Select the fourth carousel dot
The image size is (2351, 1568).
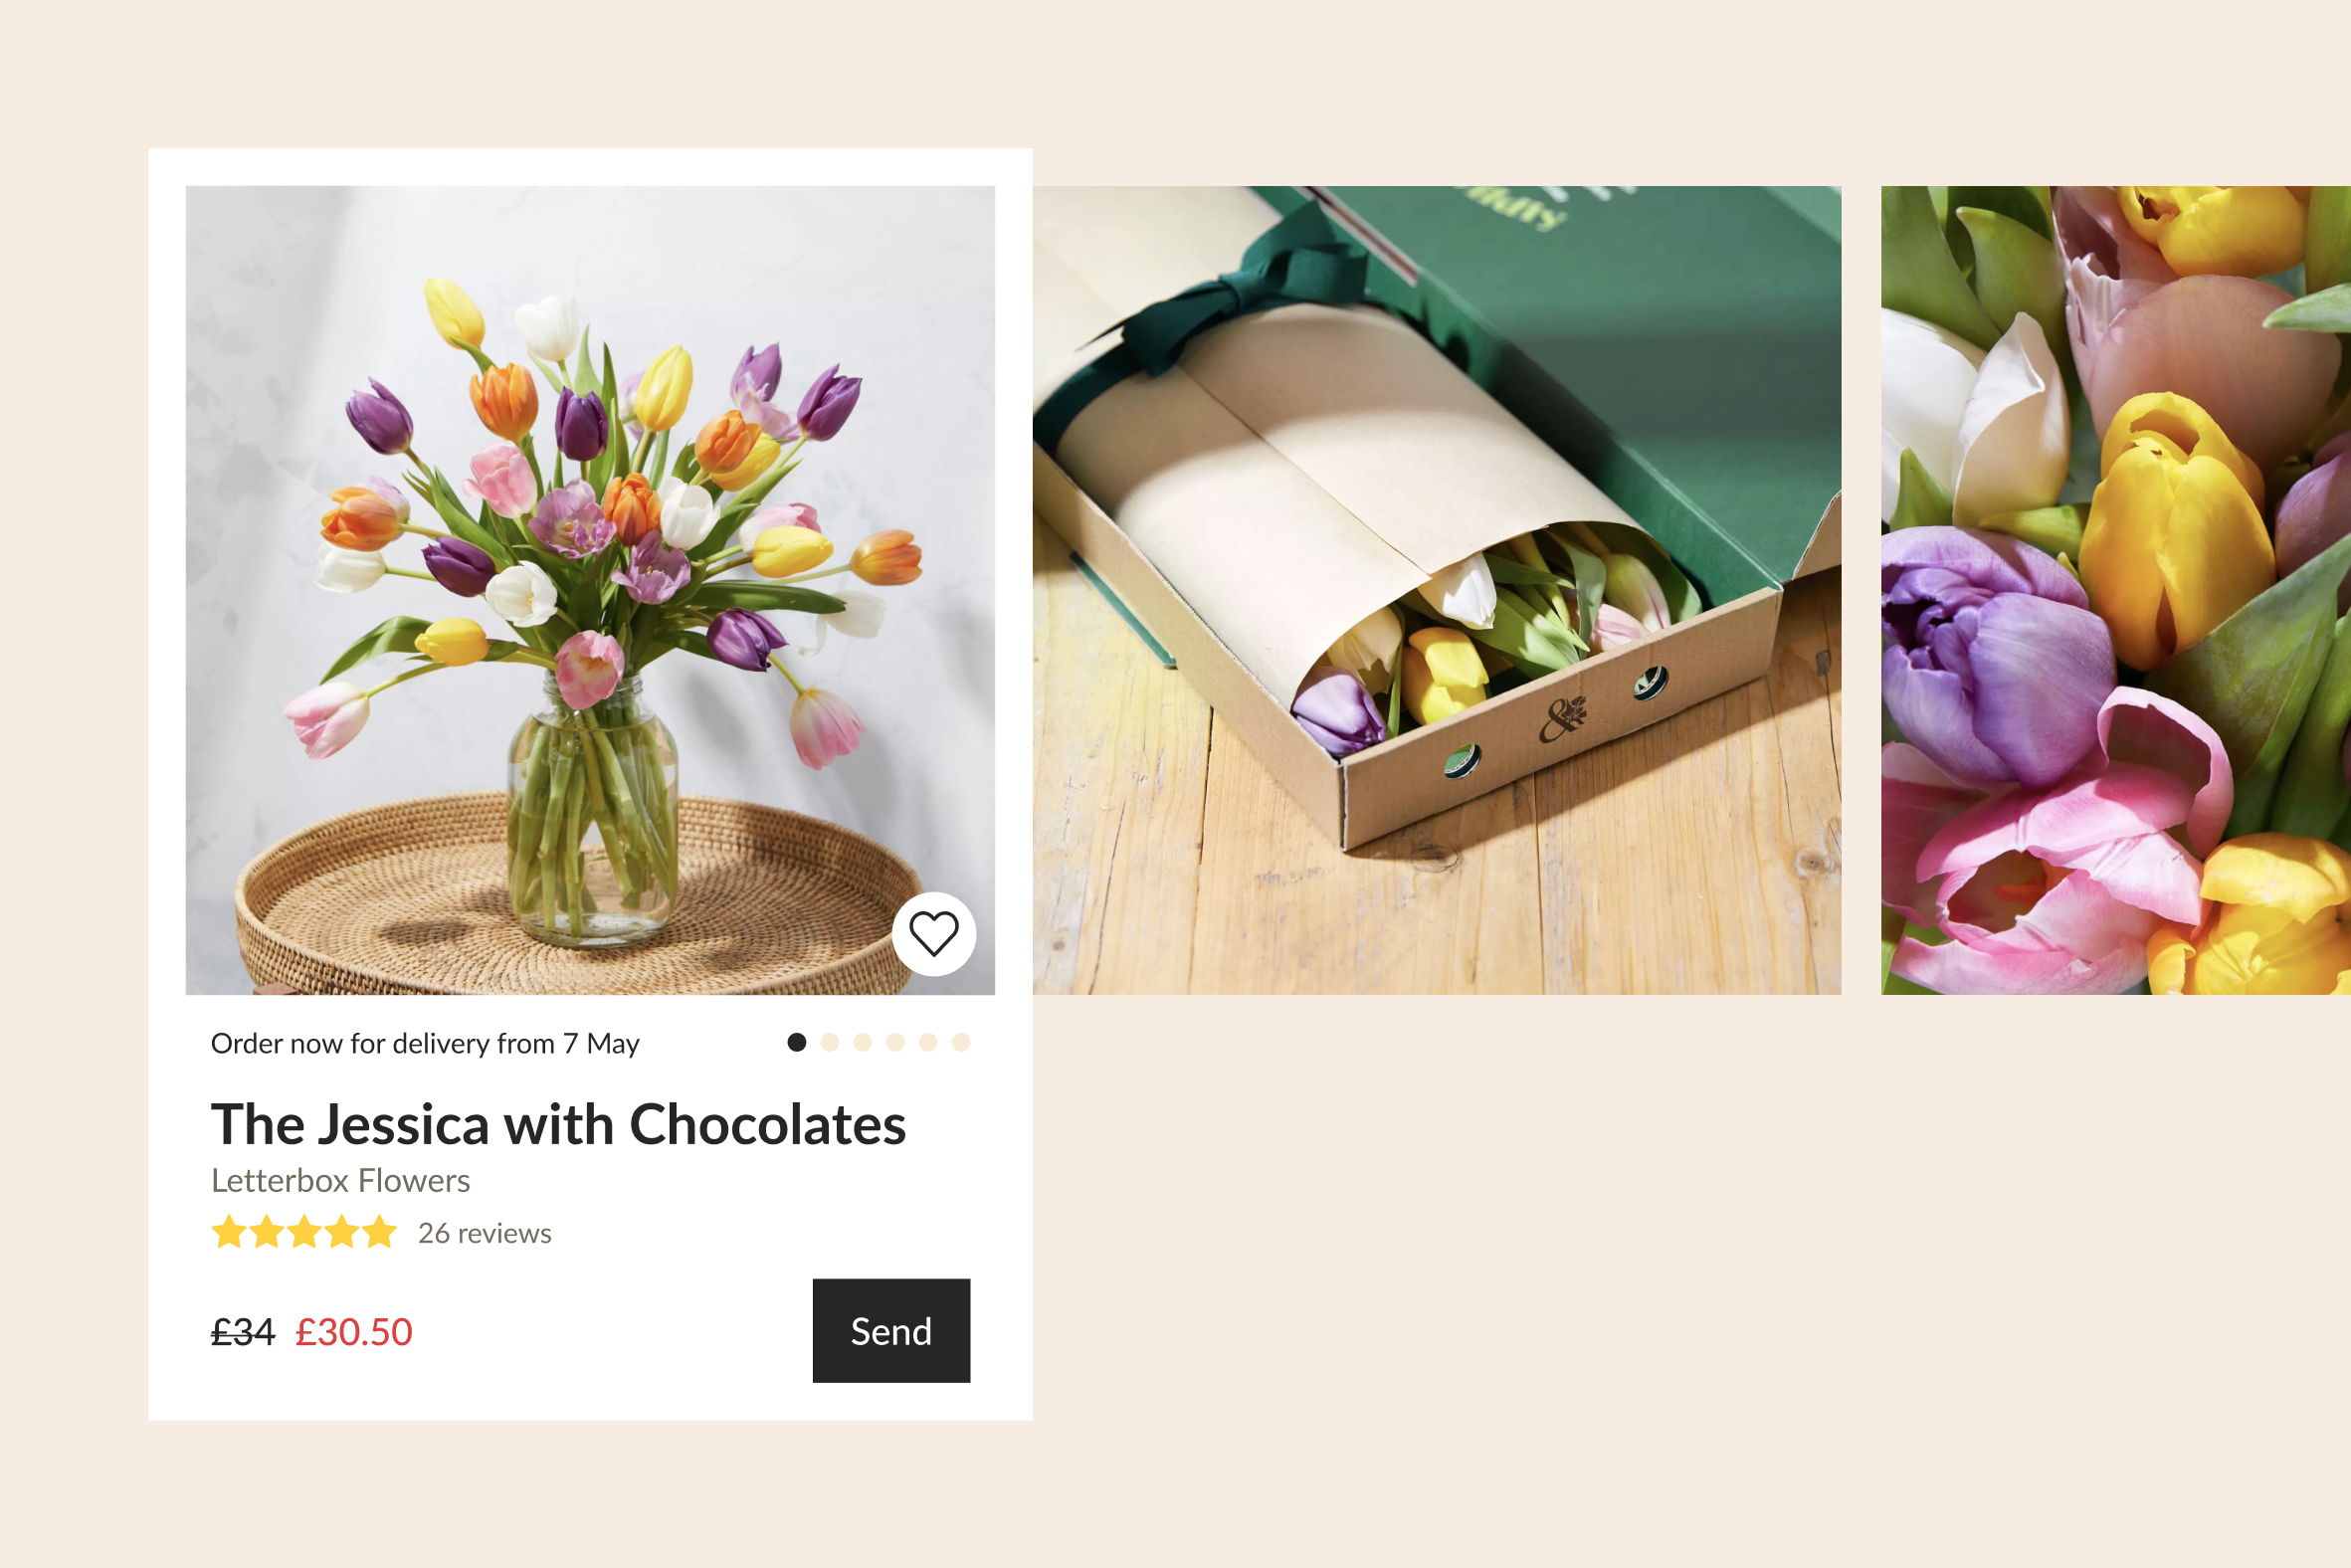pyautogui.click(x=895, y=1042)
